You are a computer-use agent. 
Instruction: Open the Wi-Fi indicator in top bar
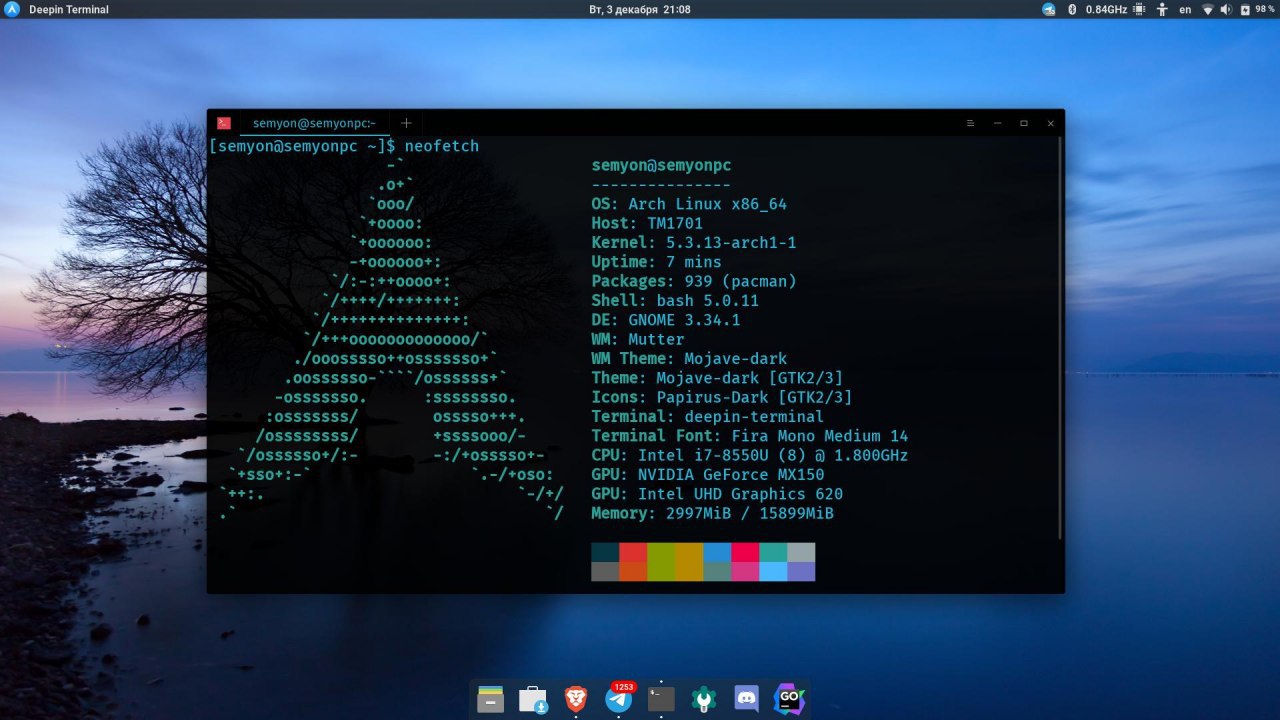pos(1208,9)
